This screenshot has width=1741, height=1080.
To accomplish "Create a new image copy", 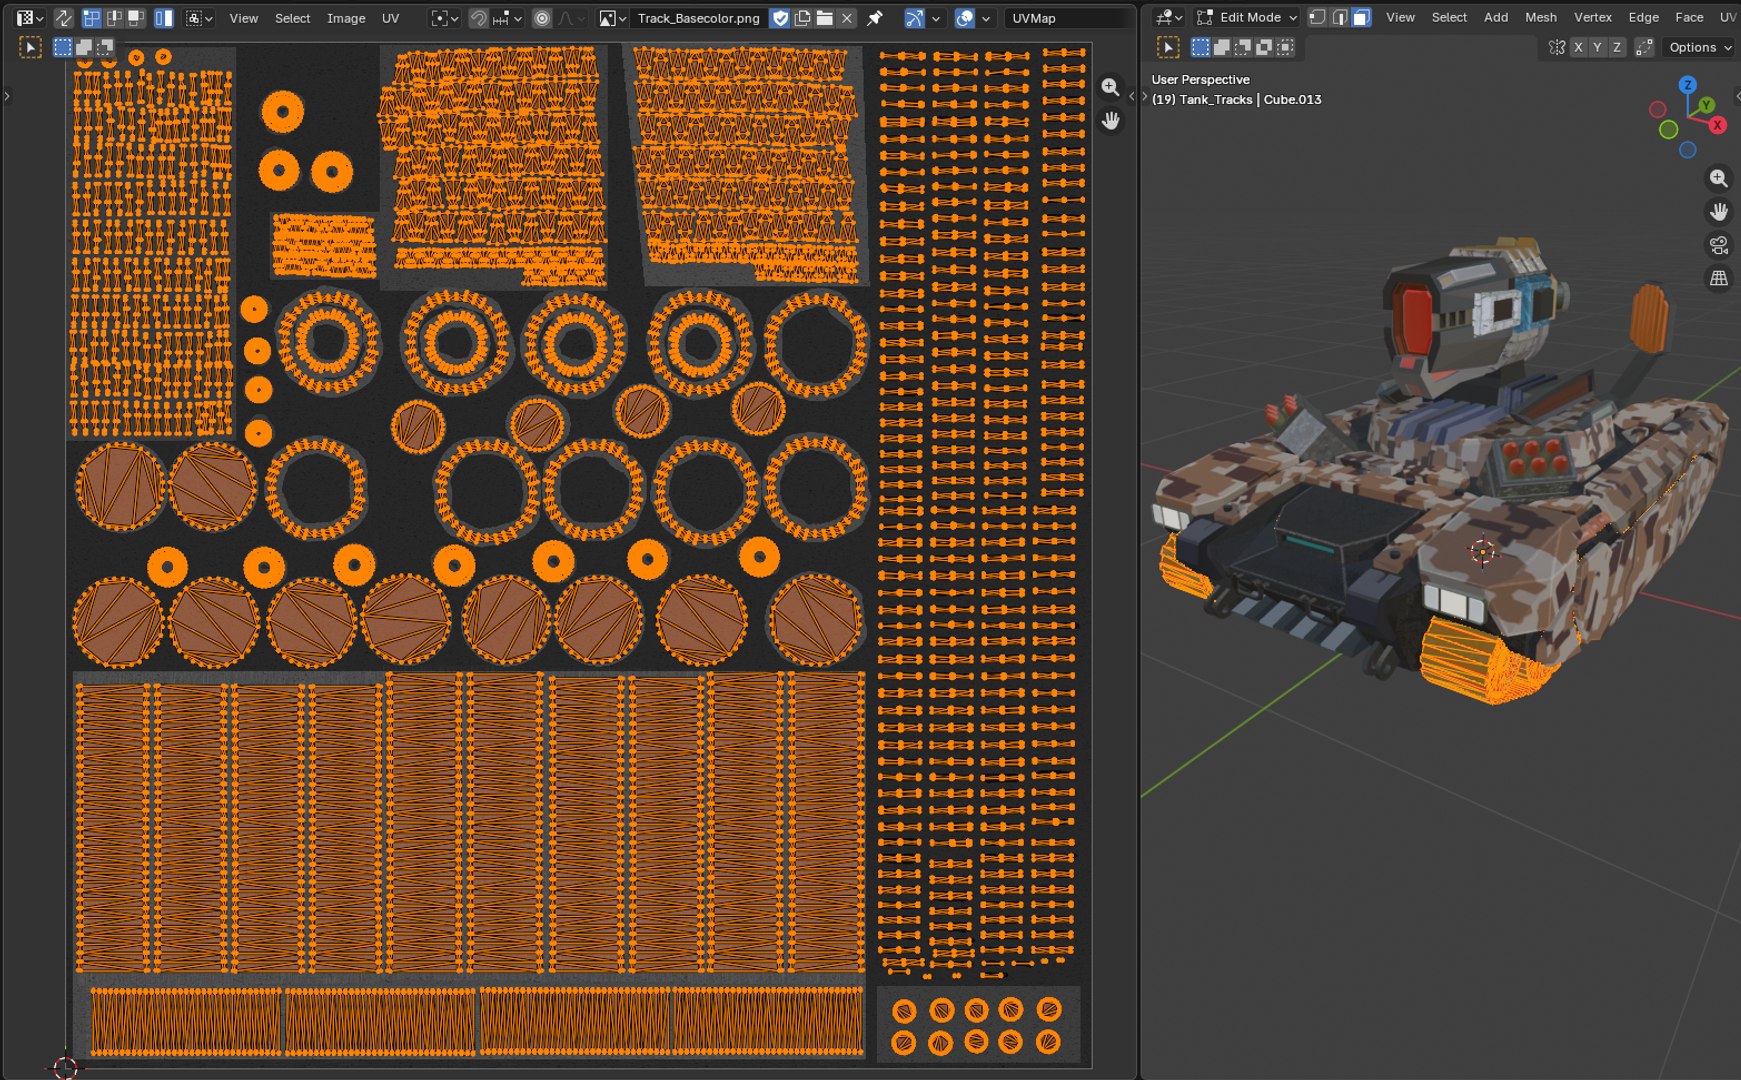I will [802, 18].
